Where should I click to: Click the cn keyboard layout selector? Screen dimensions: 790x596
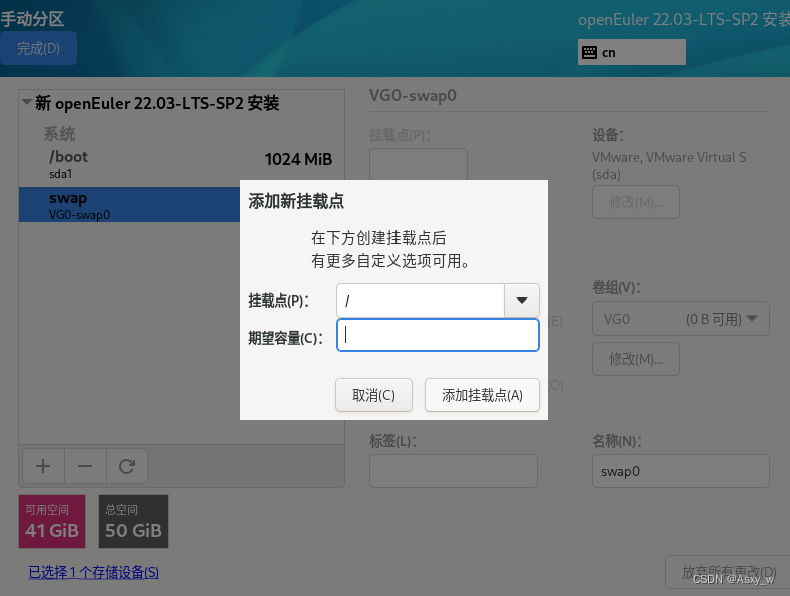pyautogui.click(x=632, y=52)
